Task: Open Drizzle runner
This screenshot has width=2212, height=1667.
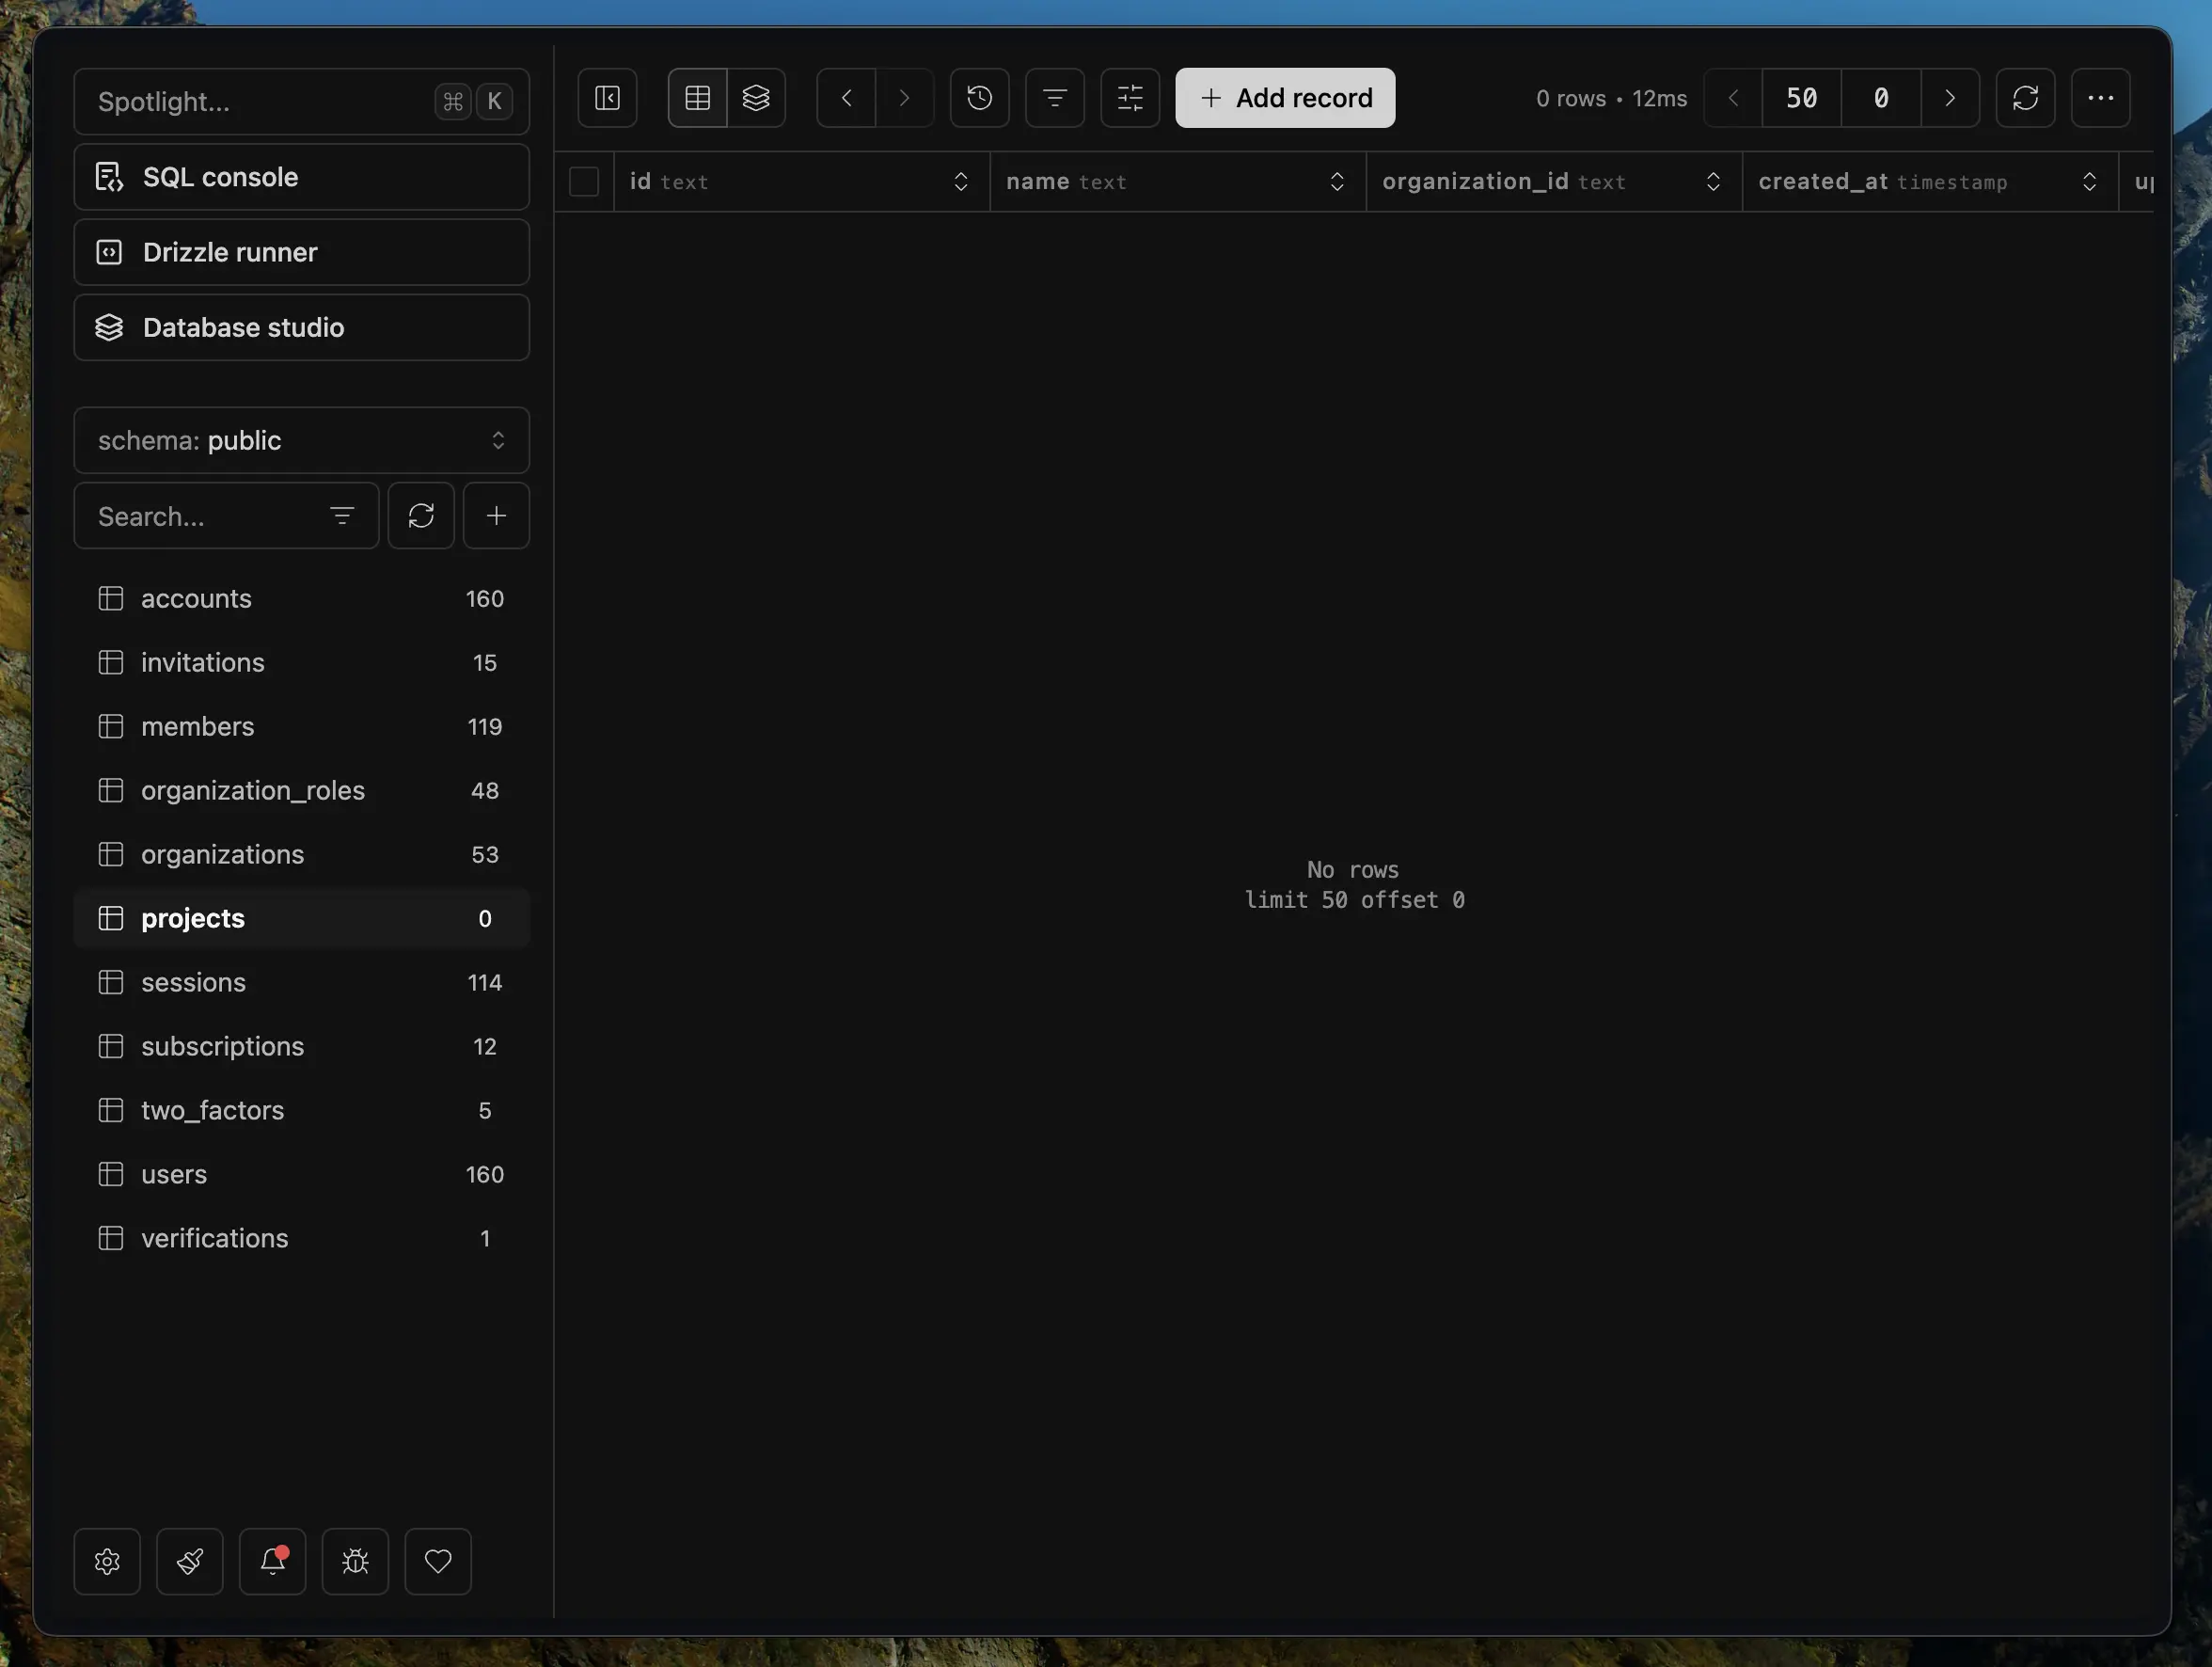Action: 301,252
